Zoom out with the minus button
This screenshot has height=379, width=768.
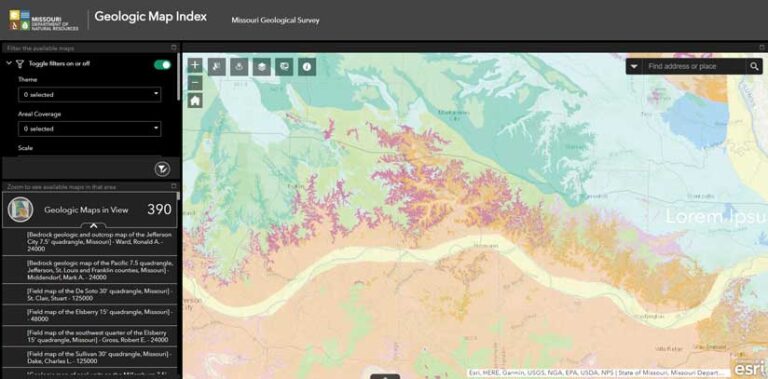point(195,83)
